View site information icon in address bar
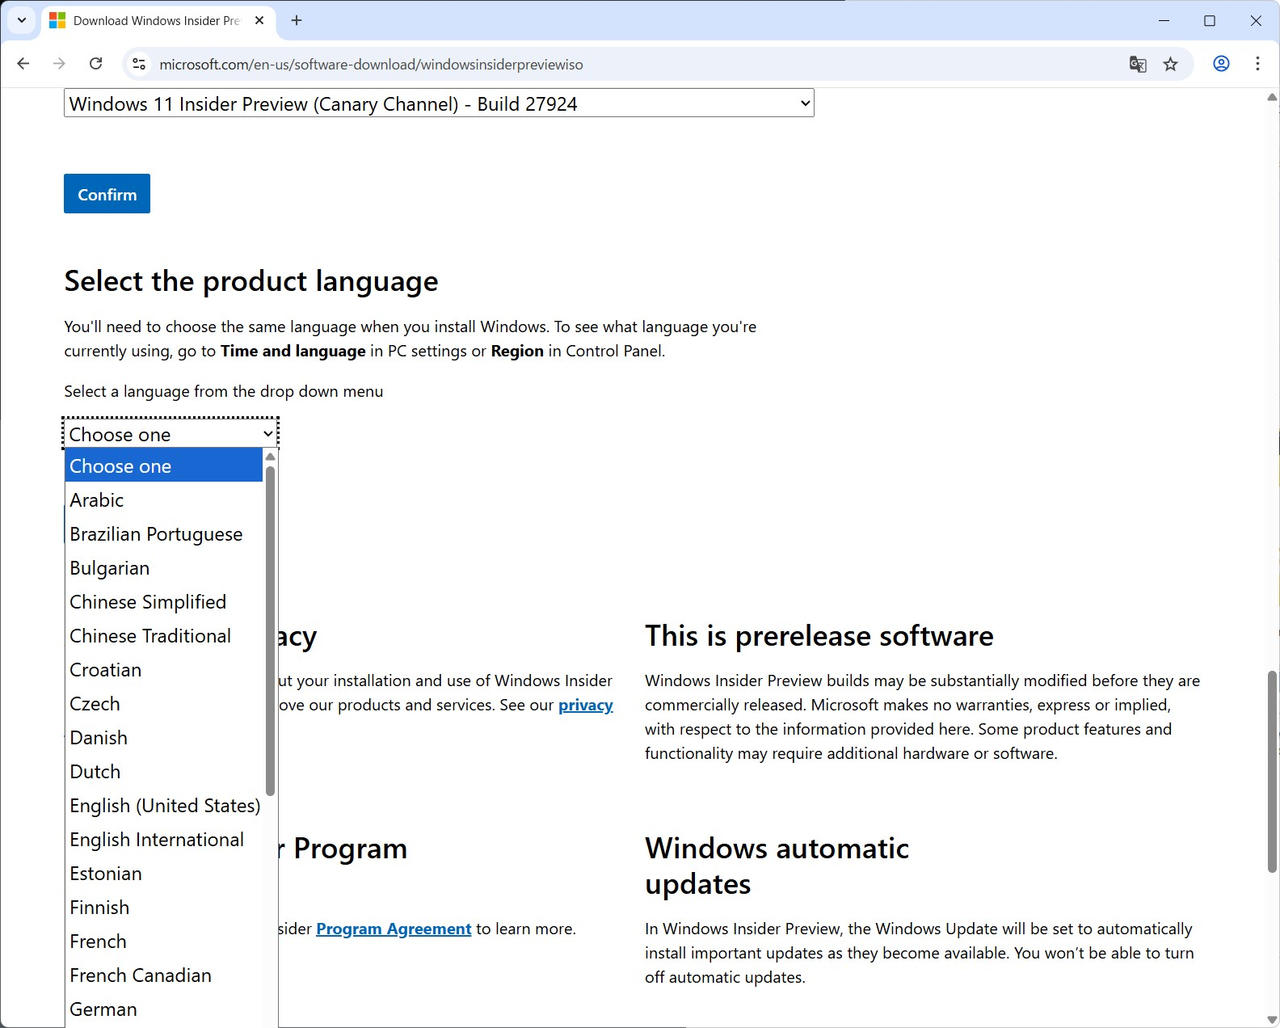Viewport: 1280px width, 1028px height. pyautogui.click(x=139, y=64)
